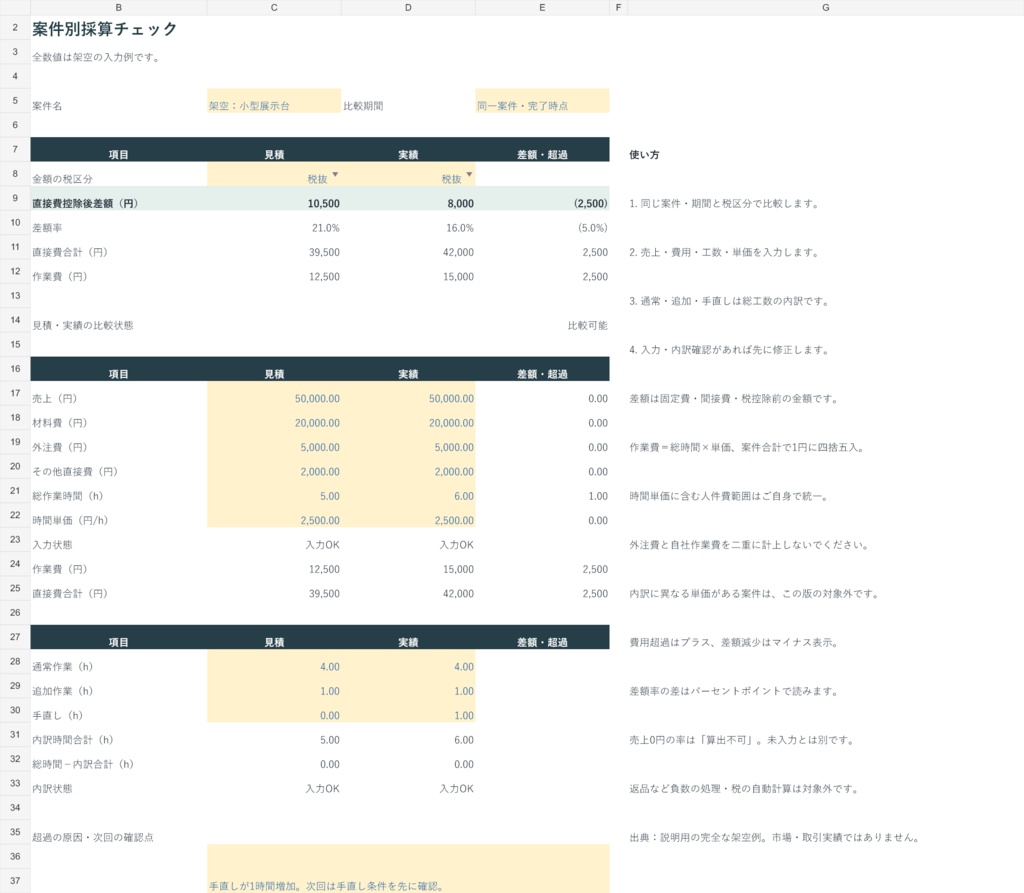Select column G header
Screen dimensions: 1024x893
click(x=825, y=8)
